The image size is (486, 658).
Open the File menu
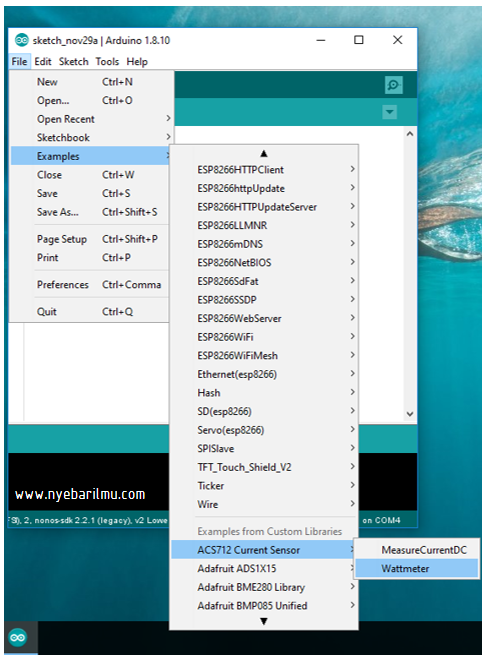click(19, 62)
